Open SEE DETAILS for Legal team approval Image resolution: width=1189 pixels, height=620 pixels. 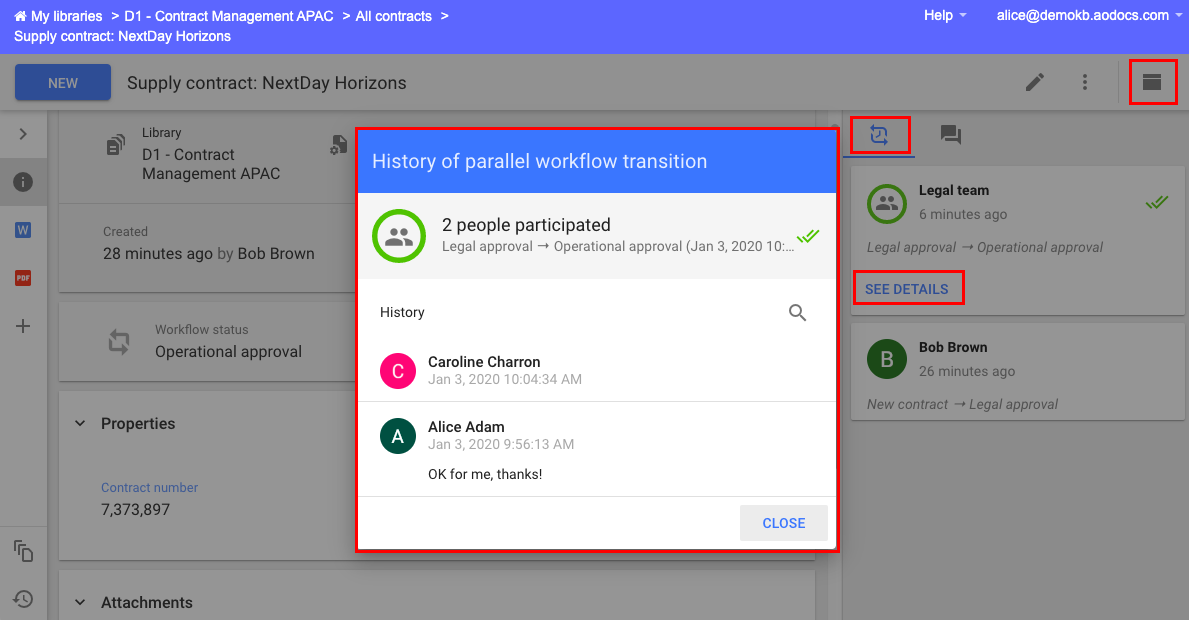(x=908, y=287)
